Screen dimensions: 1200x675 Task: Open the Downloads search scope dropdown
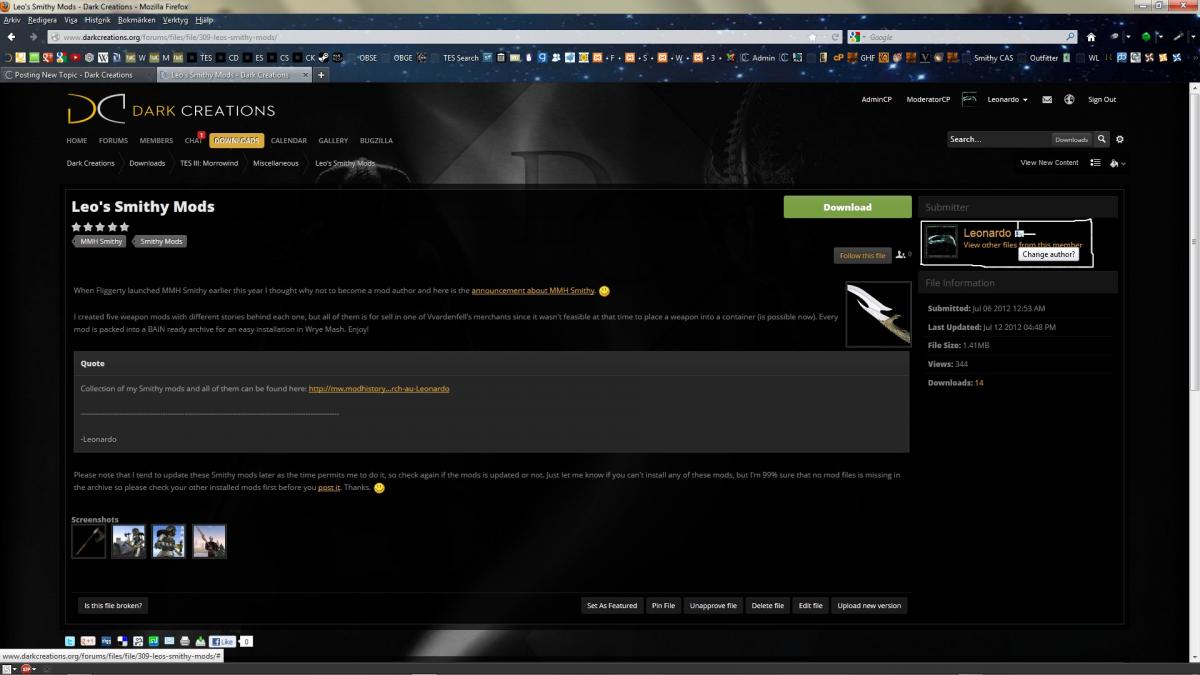point(1072,140)
